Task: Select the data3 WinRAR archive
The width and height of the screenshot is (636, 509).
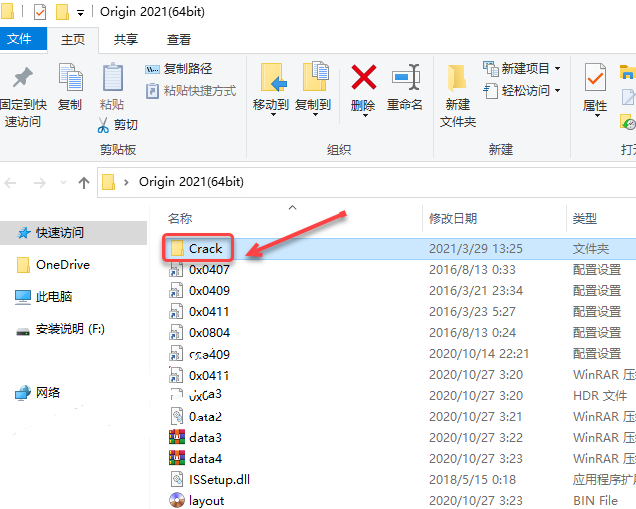Action: [205, 438]
